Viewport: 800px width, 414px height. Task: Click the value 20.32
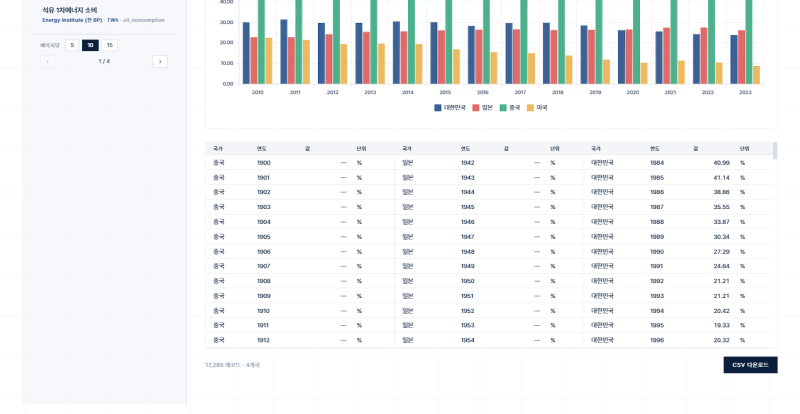(x=721, y=340)
